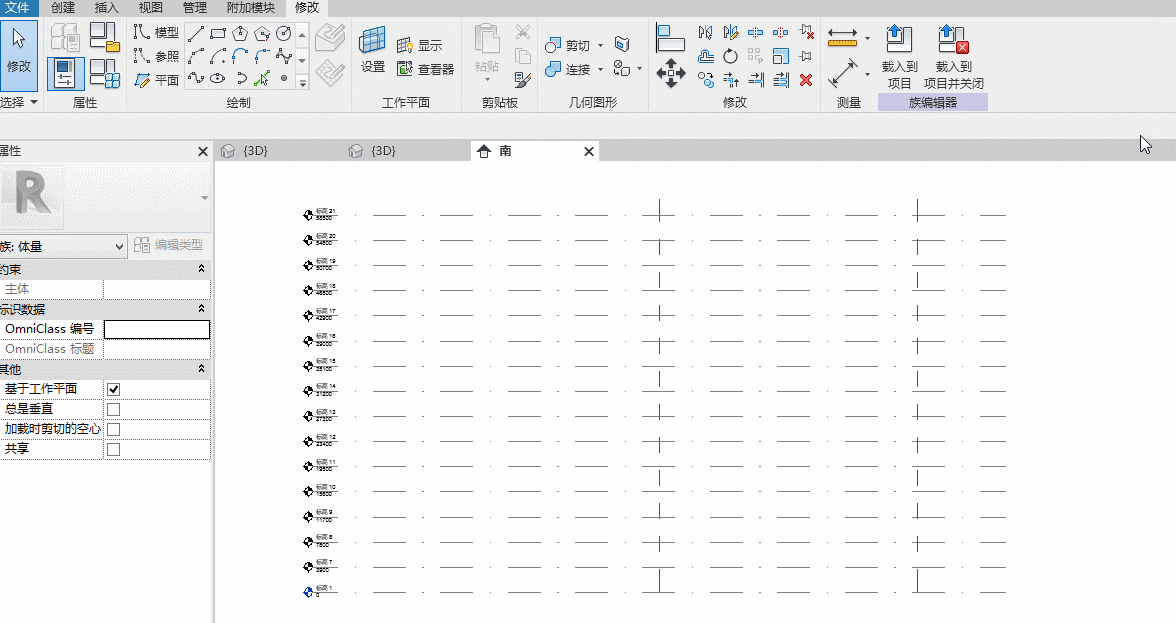This screenshot has width=1176, height=623.
Task: Check the 总是垂直 checkbox
Action: pyautogui.click(x=113, y=409)
